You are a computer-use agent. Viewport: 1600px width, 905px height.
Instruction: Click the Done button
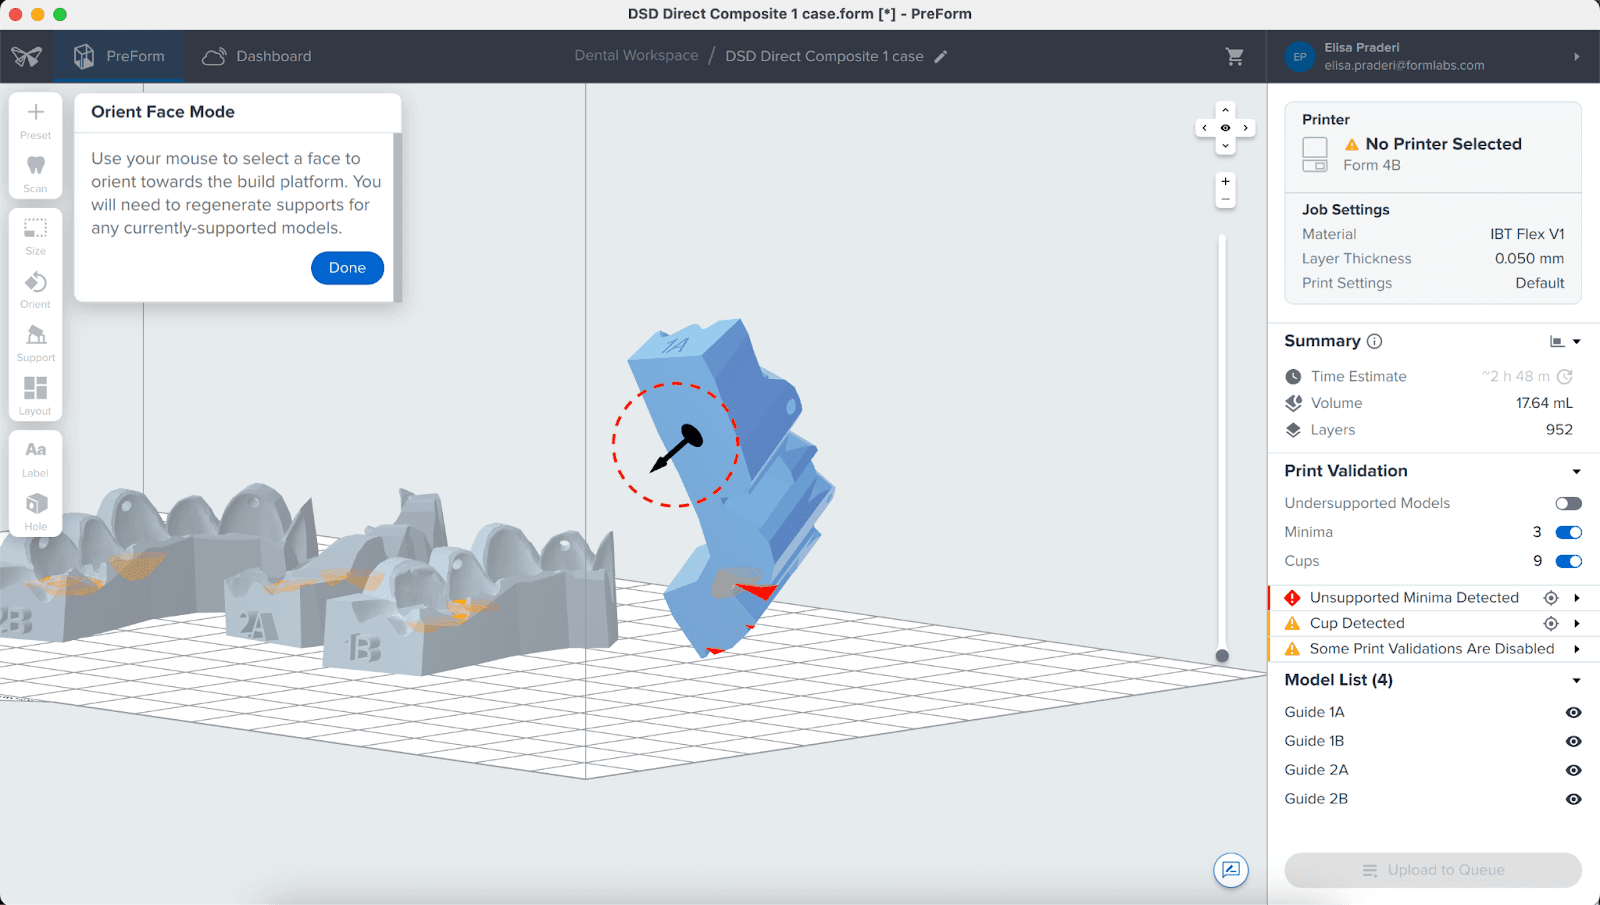click(347, 268)
